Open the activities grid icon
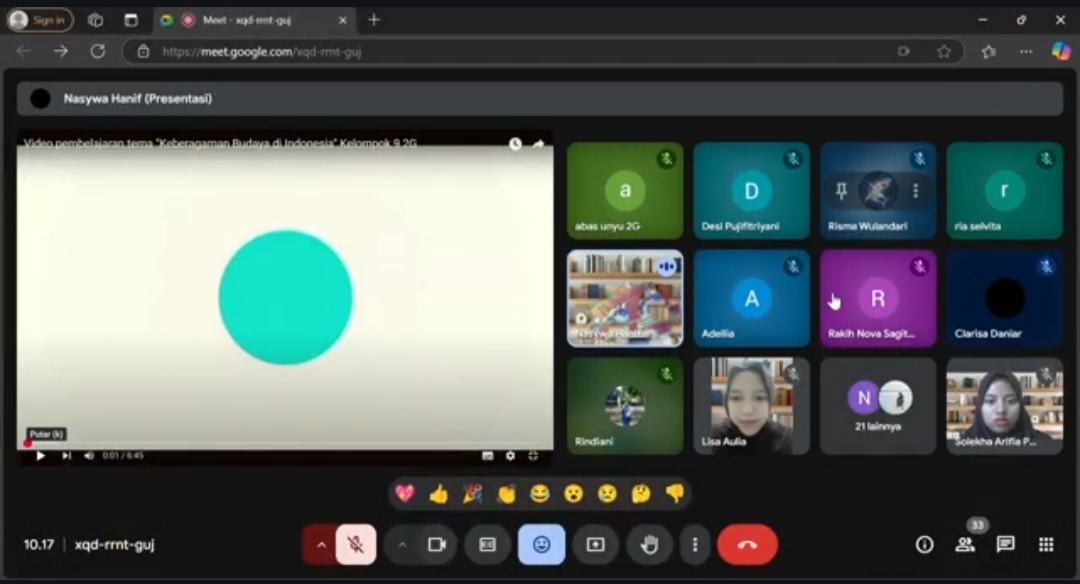Image resolution: width=1080 pixels, height=584 pixels. tap(1046, 544)
